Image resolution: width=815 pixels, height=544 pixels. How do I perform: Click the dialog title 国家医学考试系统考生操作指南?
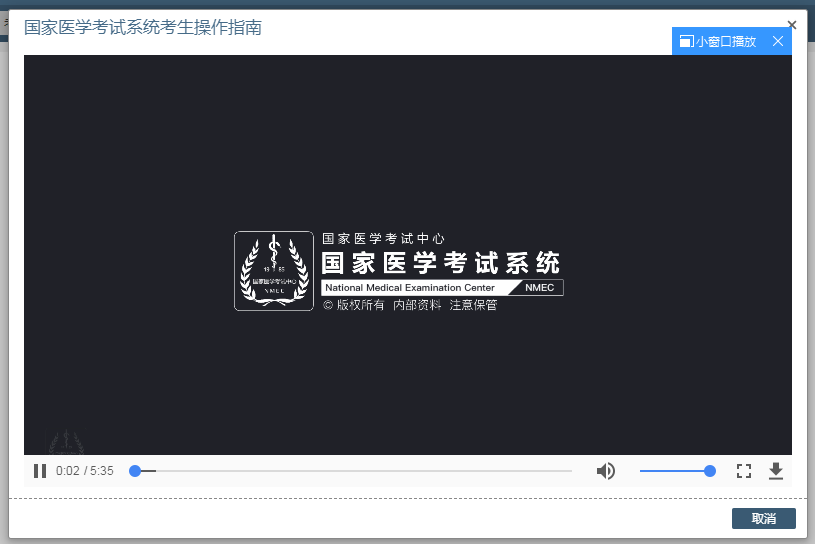143,28
